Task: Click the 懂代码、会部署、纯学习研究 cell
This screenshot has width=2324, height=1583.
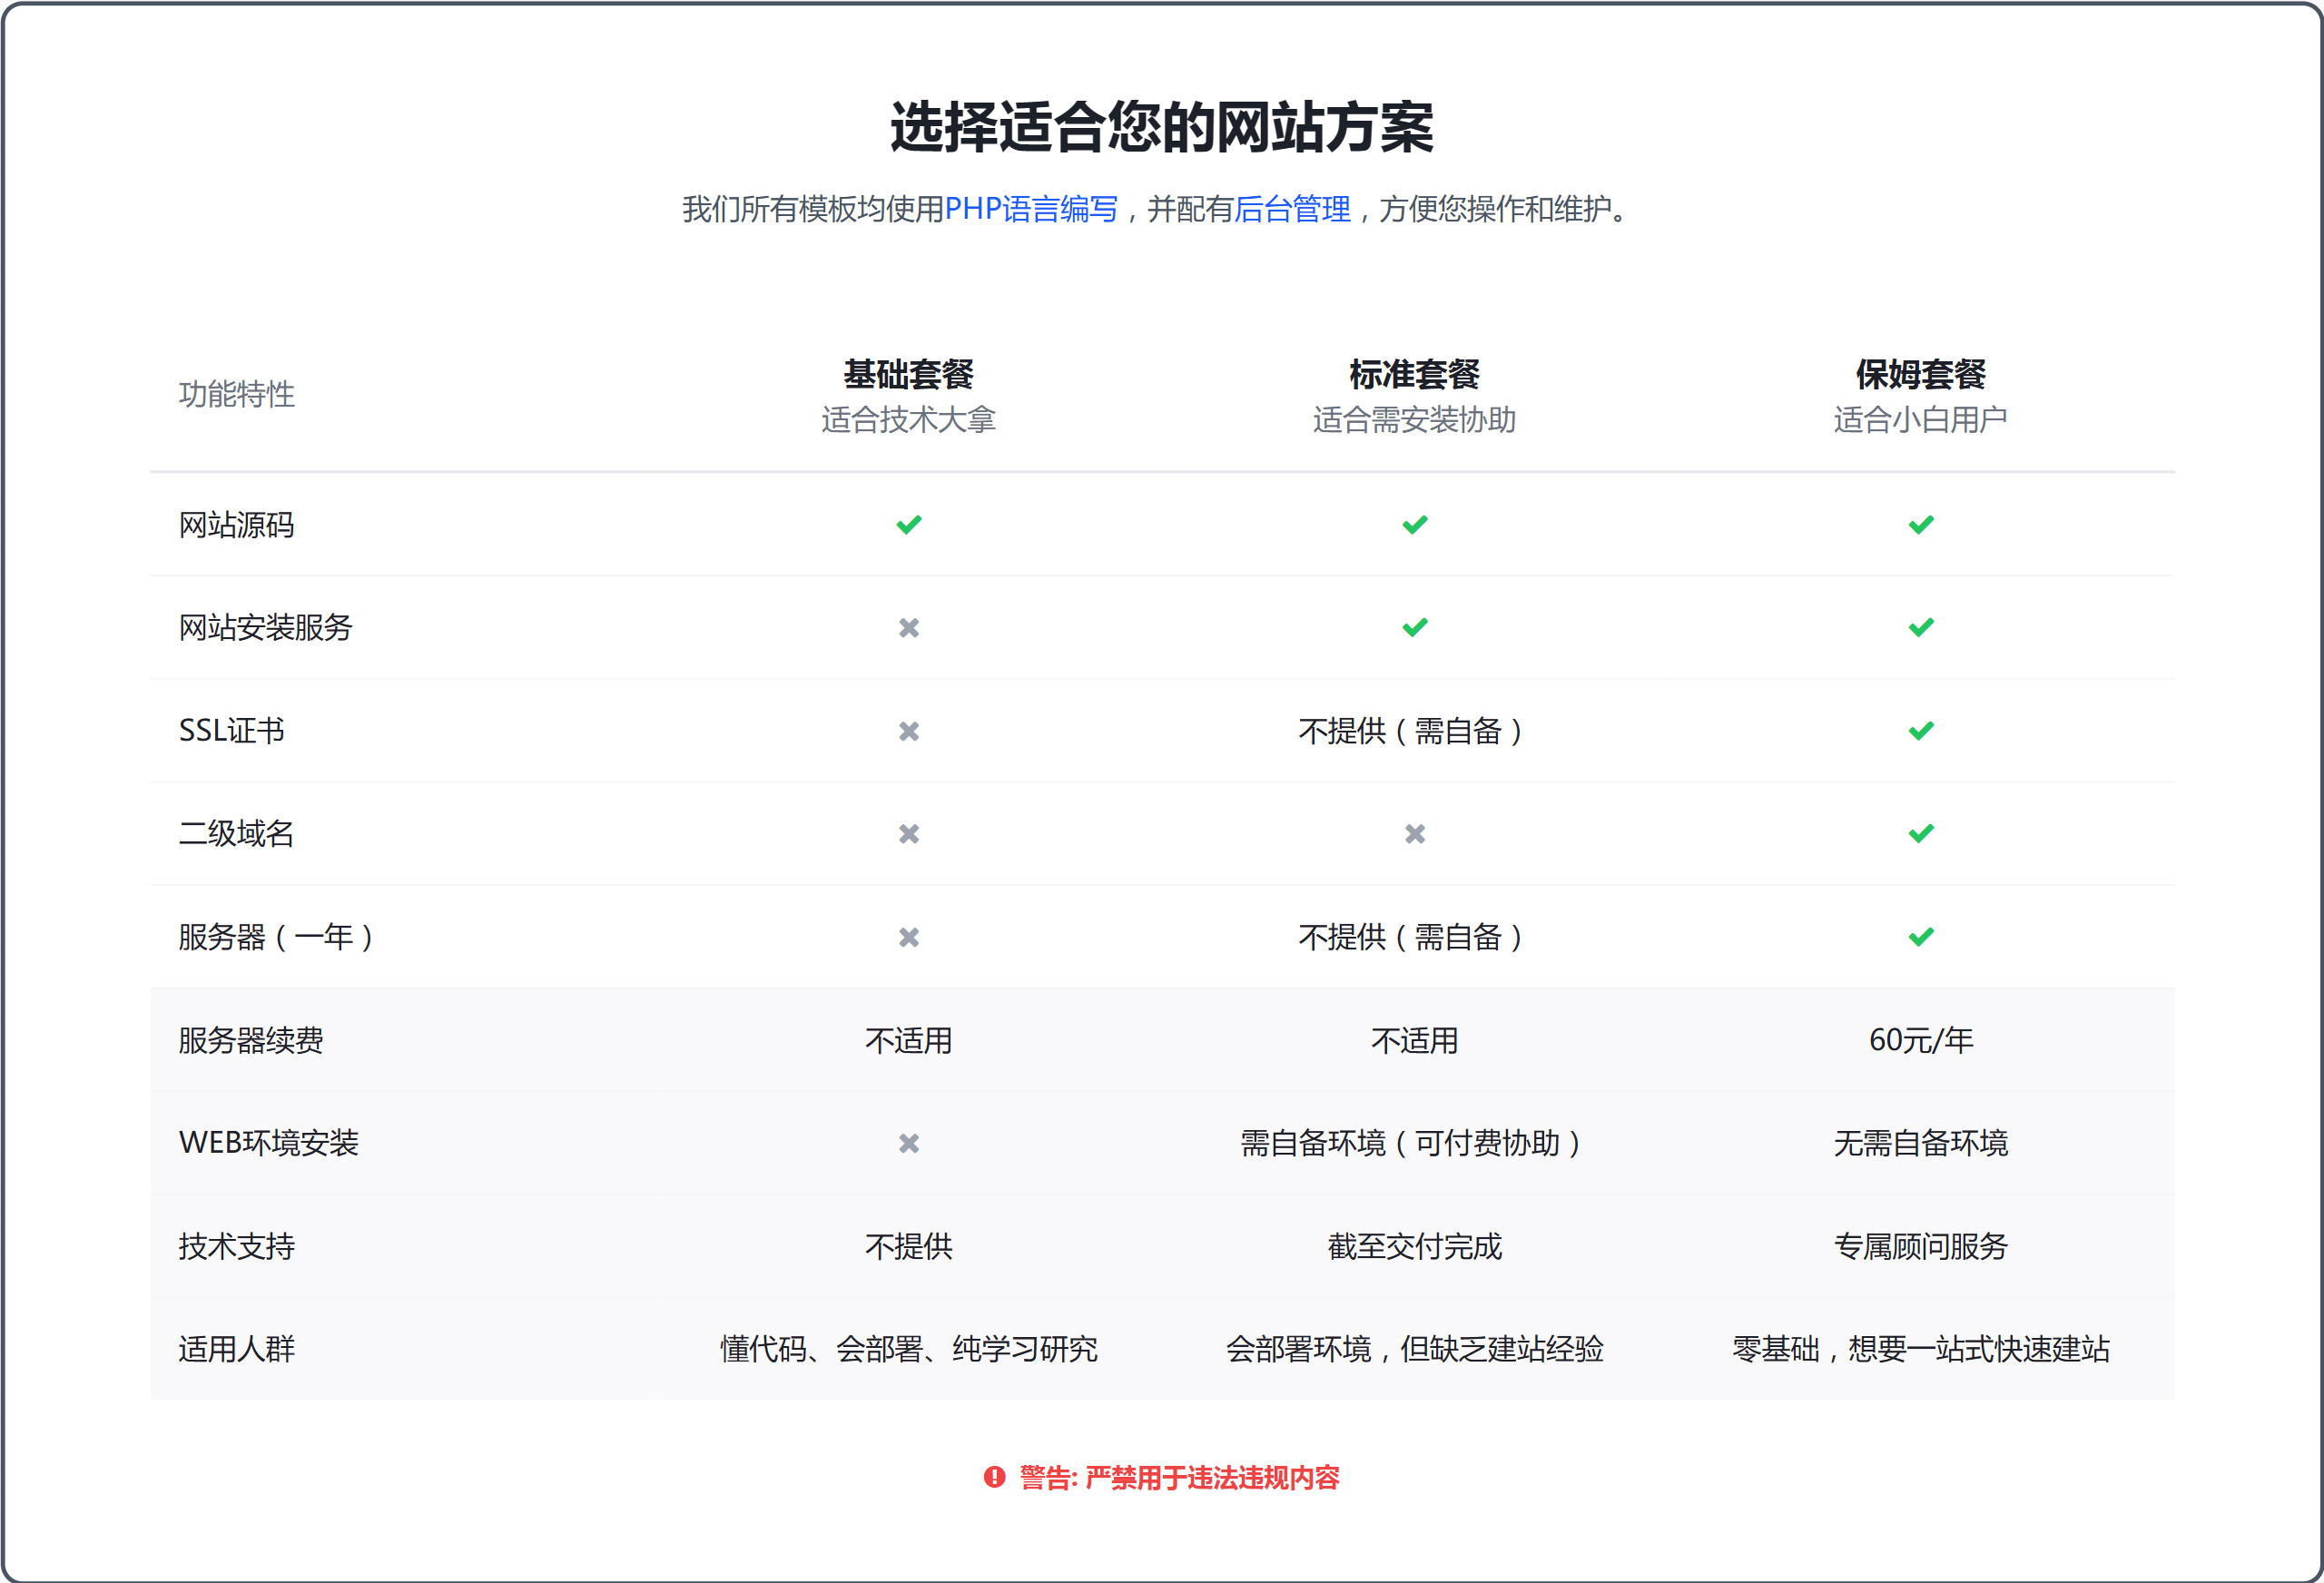Action: point(908,1349)
